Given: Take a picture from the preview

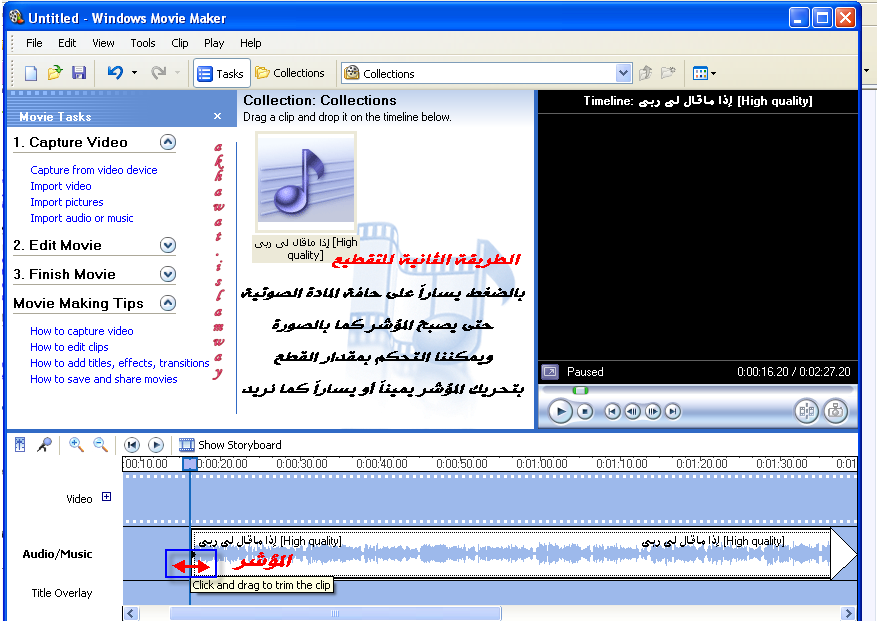Looking at the screenshot, I should click(x=836, y=412).
